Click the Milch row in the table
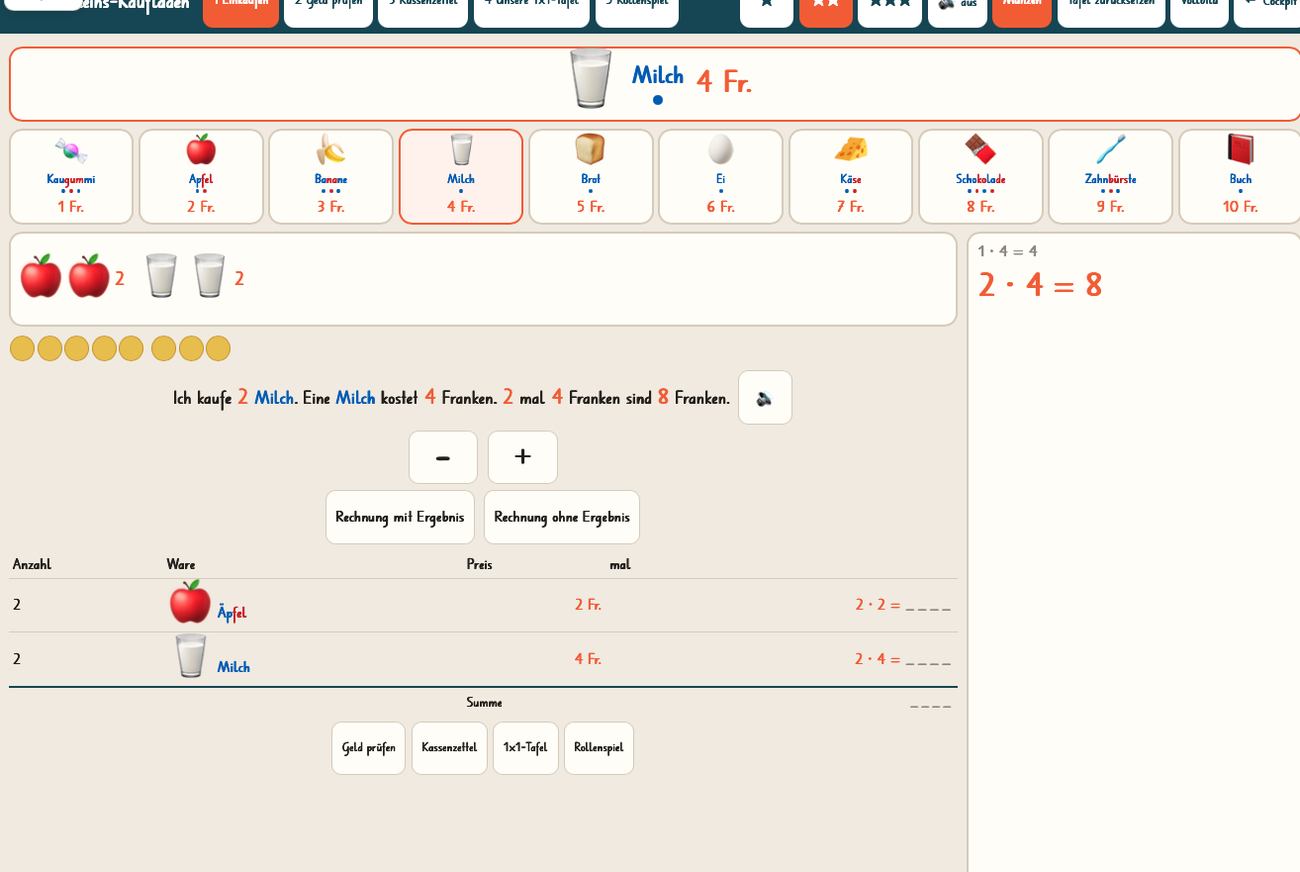This screenshot has width=1300, height=872. click(483, 659)
